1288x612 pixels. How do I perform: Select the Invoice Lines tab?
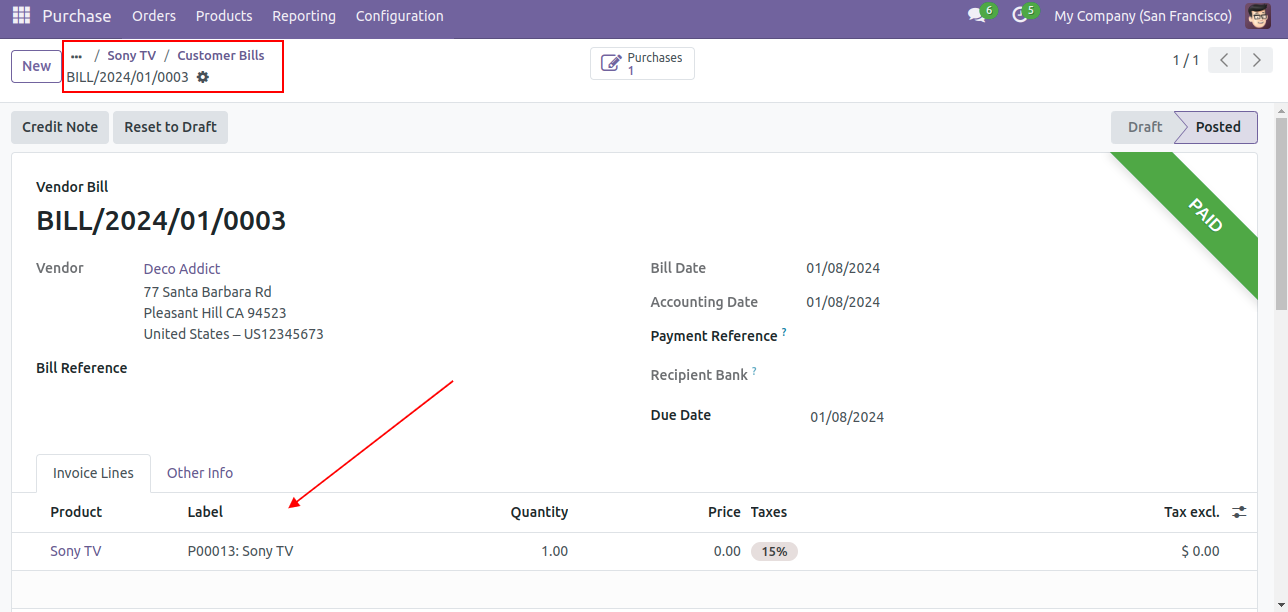(x=93, y=473)
